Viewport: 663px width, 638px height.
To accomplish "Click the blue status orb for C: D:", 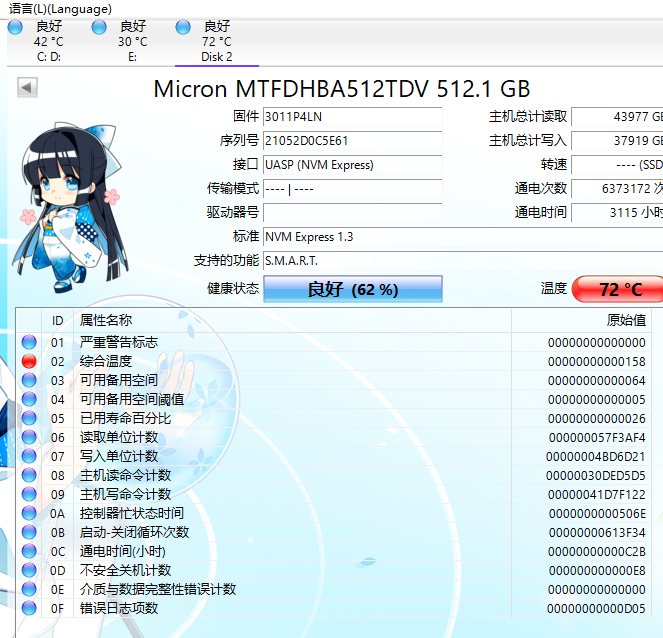I will tap(15, 27).
